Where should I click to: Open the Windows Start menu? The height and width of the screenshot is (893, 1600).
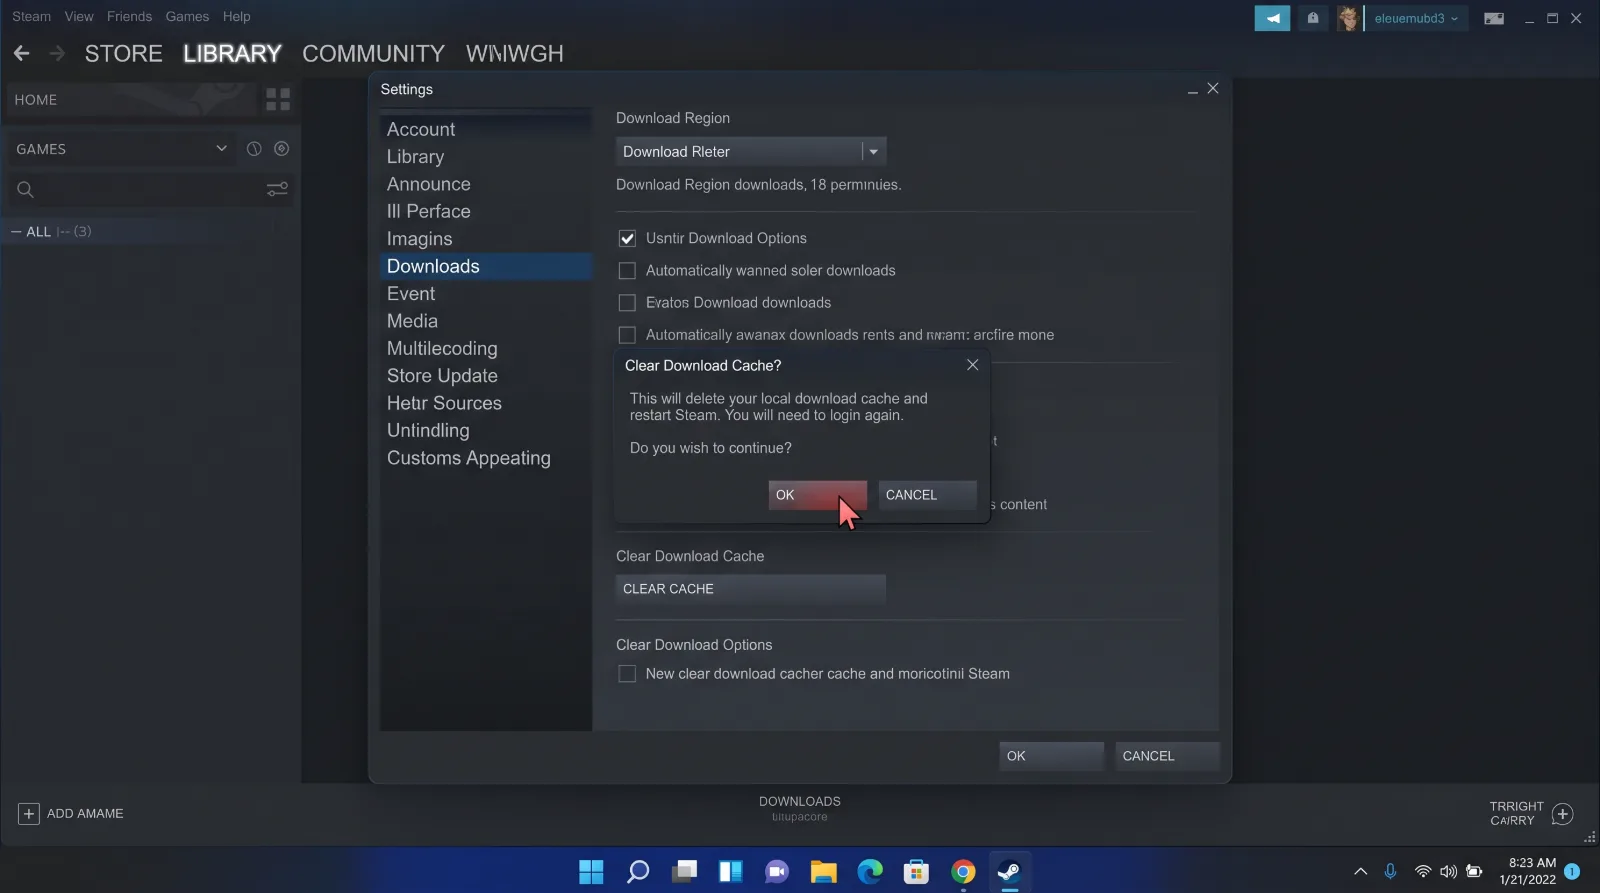click(x=591, y=872)
